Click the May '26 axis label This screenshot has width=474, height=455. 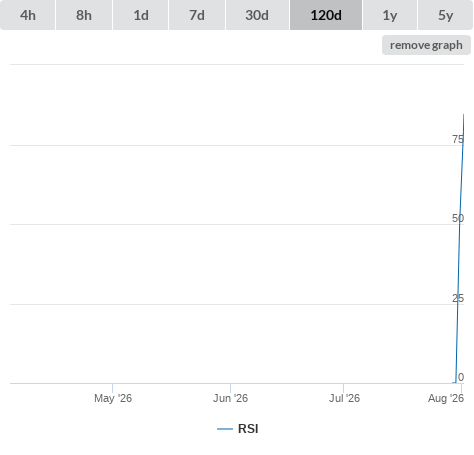click(x=113, y=398)
